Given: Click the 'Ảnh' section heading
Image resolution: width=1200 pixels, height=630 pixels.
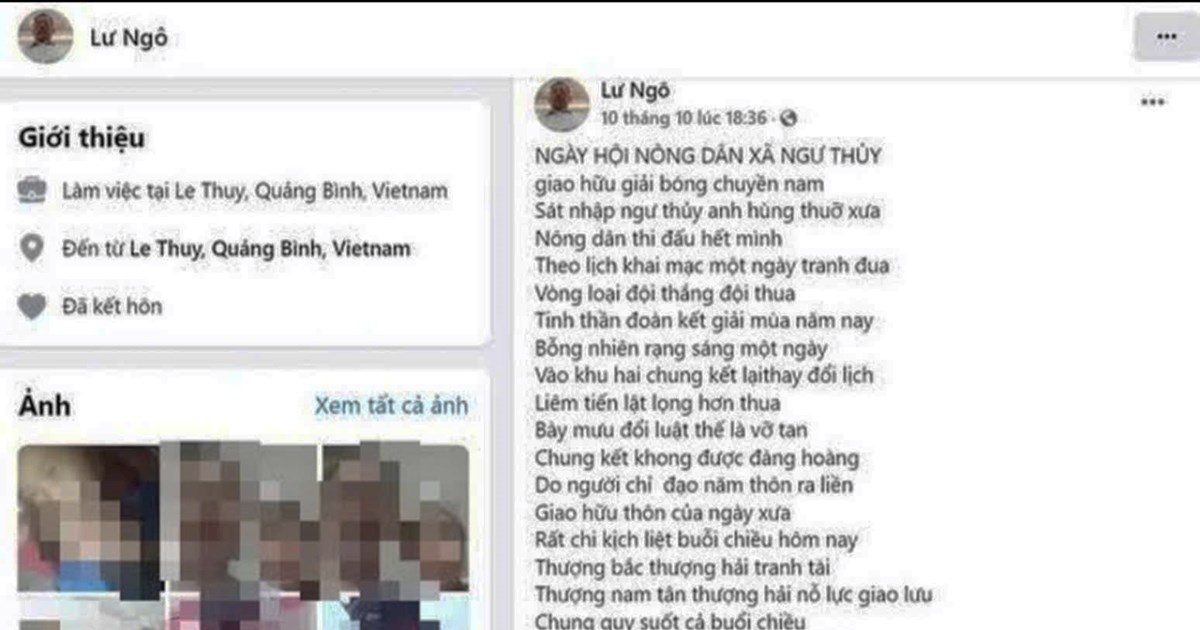Looking at the screenshot, I should [x=44, y=406].
